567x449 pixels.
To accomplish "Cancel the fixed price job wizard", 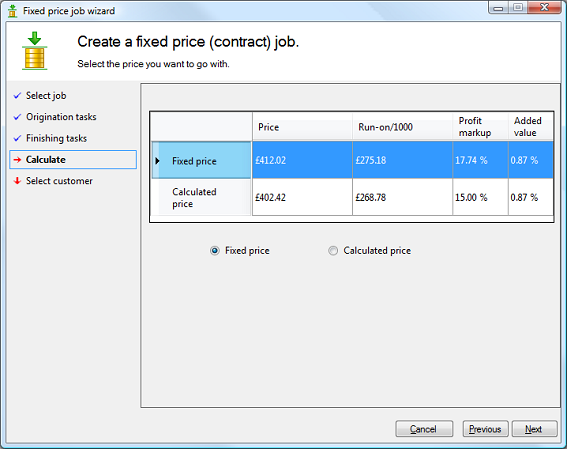I will pyautogui.click(x=424, y=429).
